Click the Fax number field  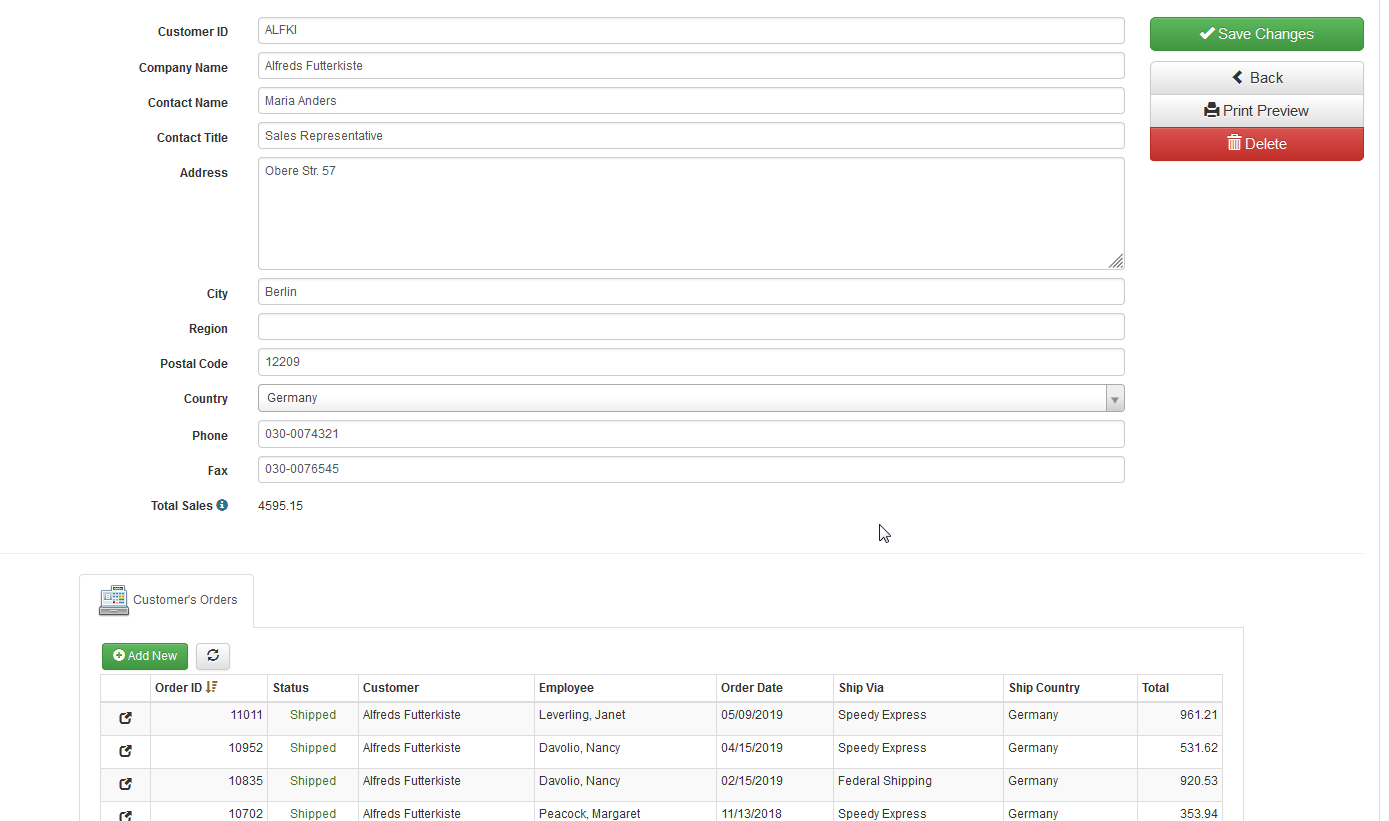[x=691, y=469]
